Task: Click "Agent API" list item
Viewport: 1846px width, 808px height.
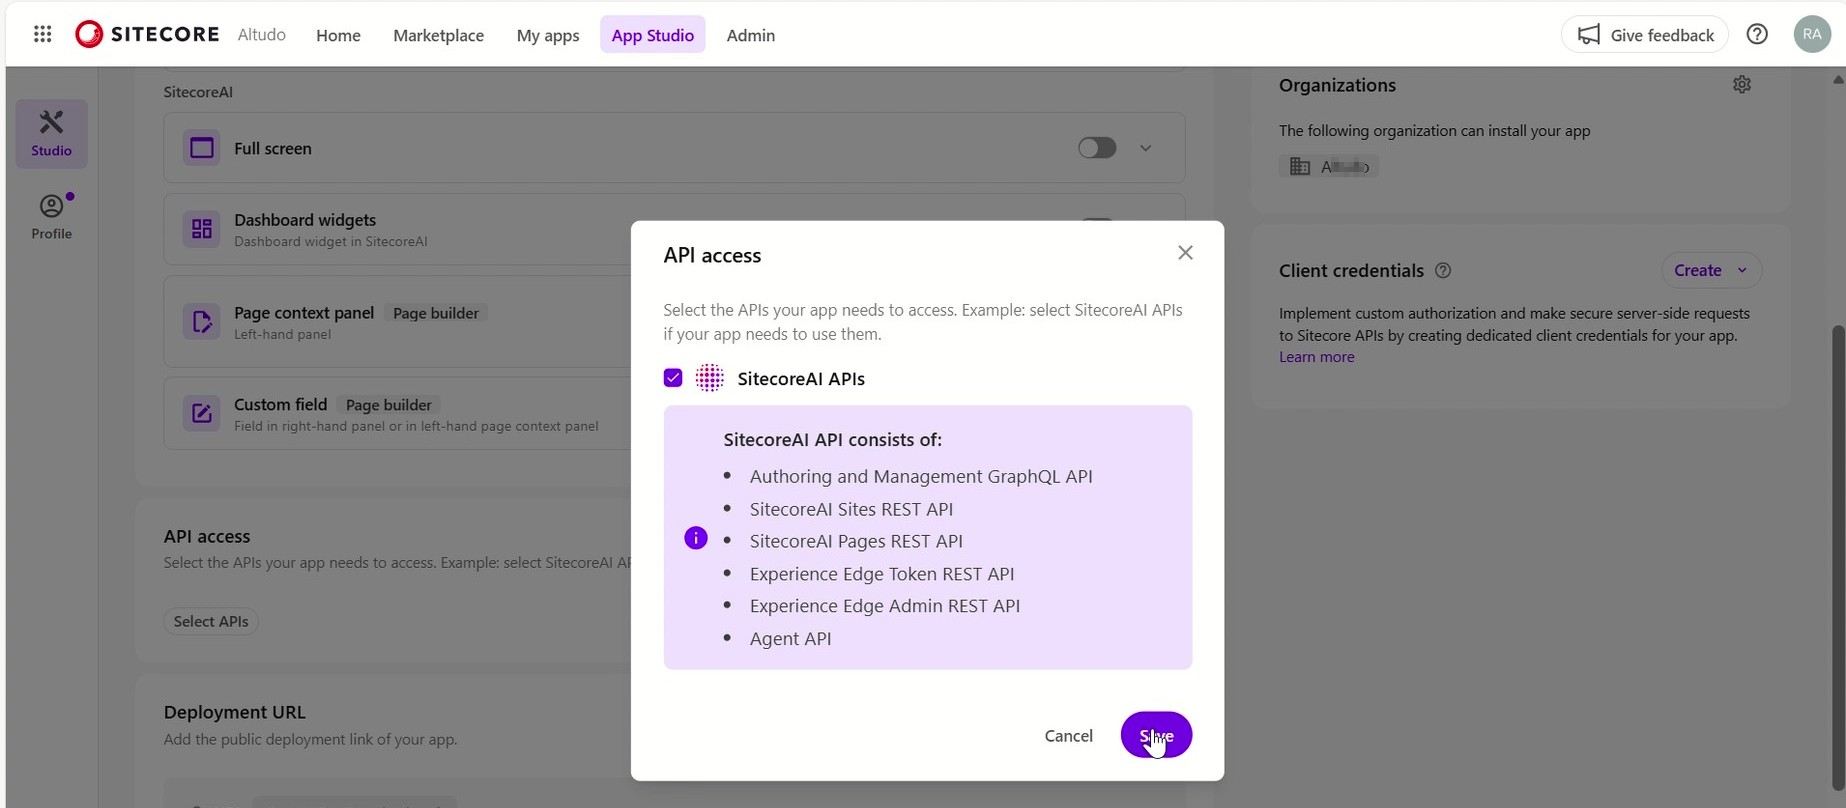Action: point(790,638)
